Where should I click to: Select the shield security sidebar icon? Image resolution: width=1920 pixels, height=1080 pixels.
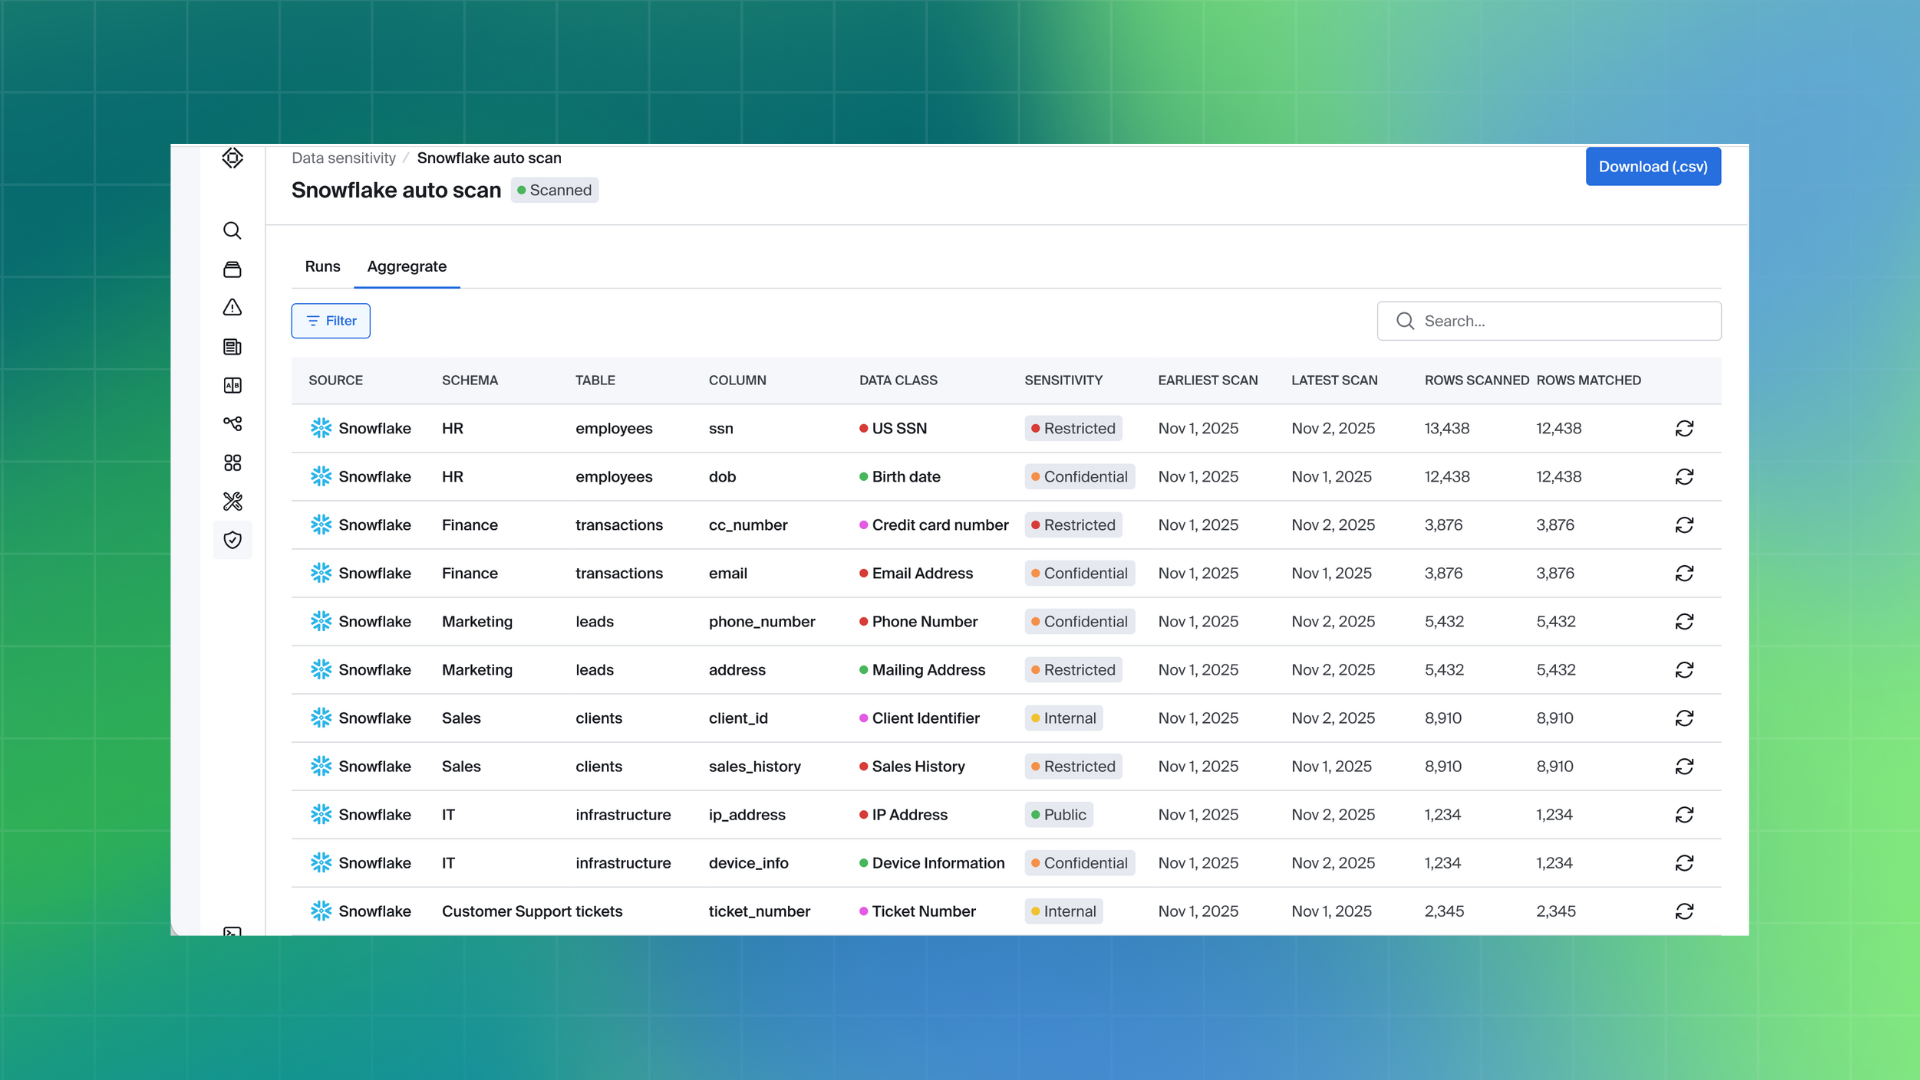pos(232,540)
